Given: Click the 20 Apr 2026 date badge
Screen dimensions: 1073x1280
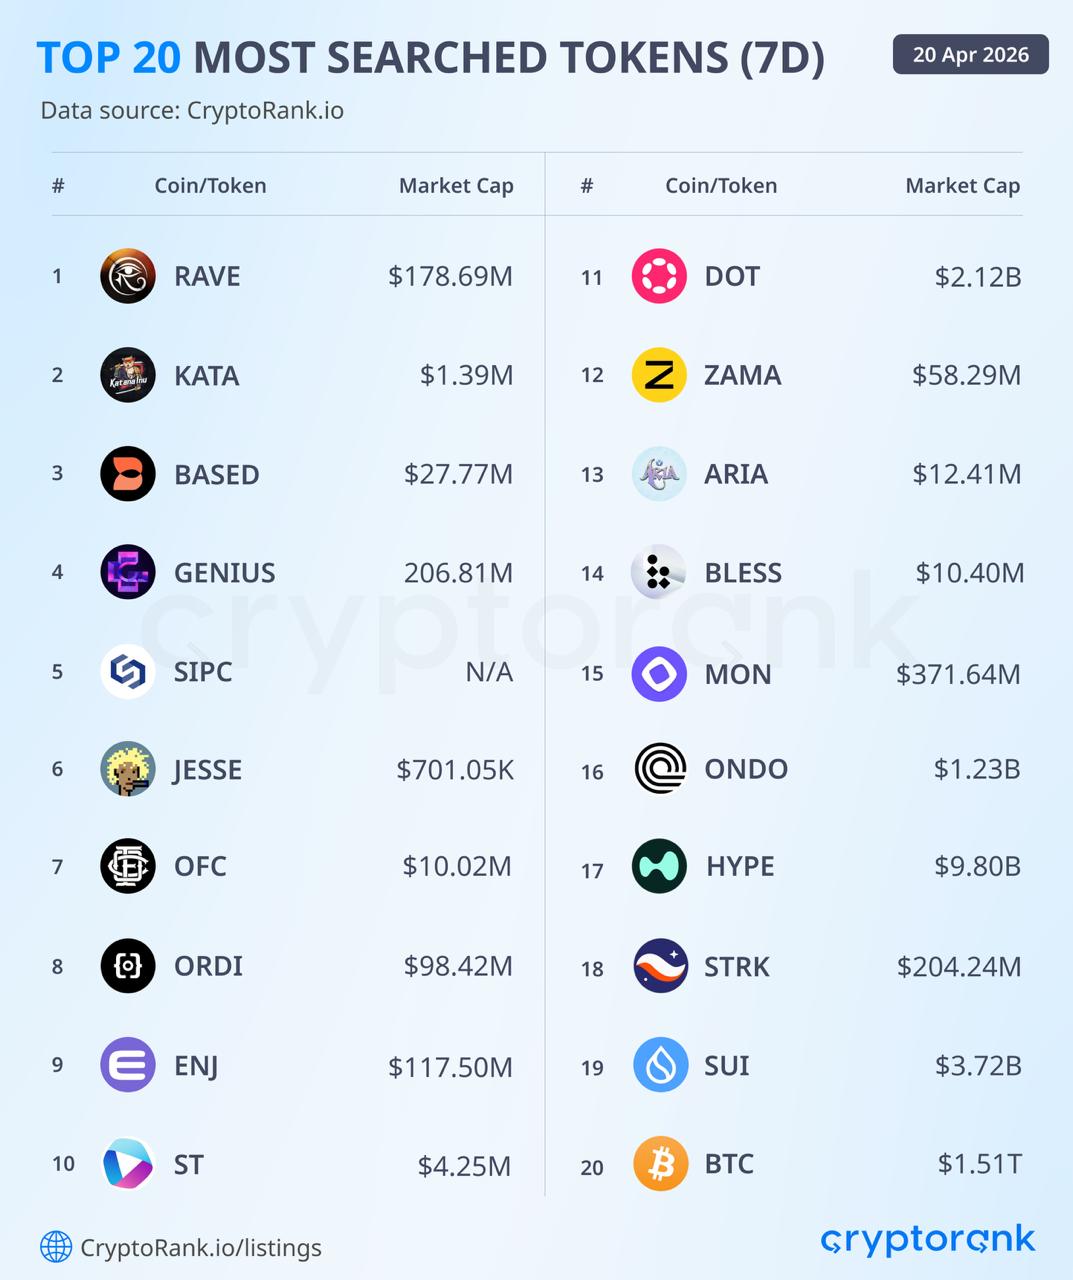Looking at the screenshot, I should pos(970,55).
